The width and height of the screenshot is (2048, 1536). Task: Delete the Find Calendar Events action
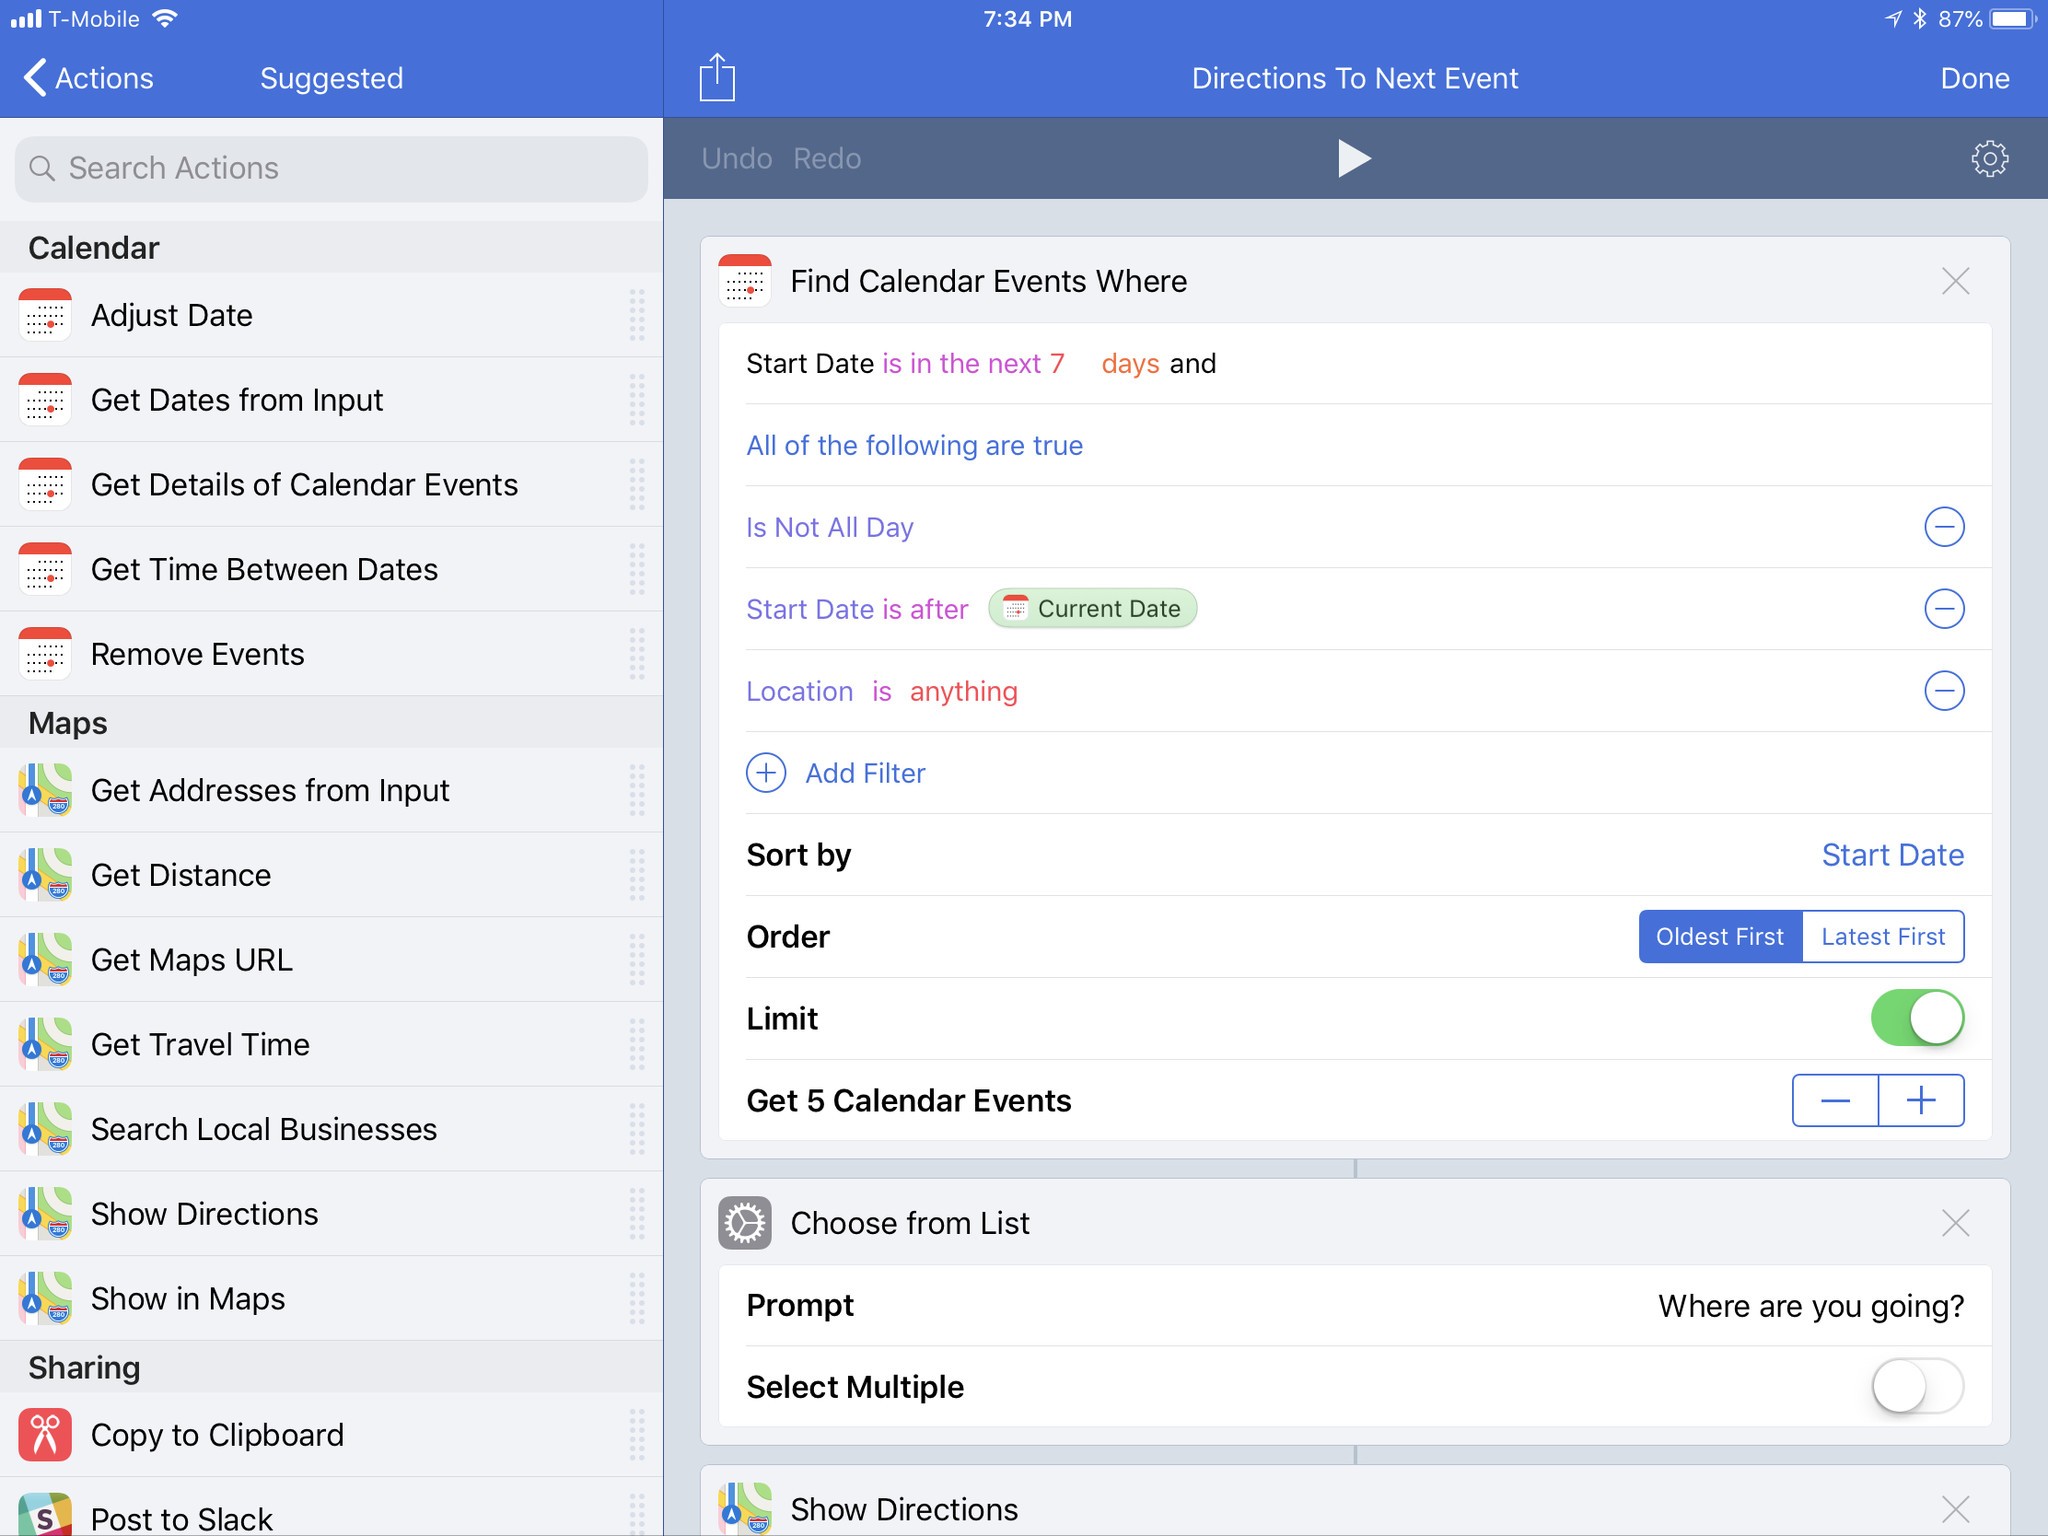pos(1955,281)
